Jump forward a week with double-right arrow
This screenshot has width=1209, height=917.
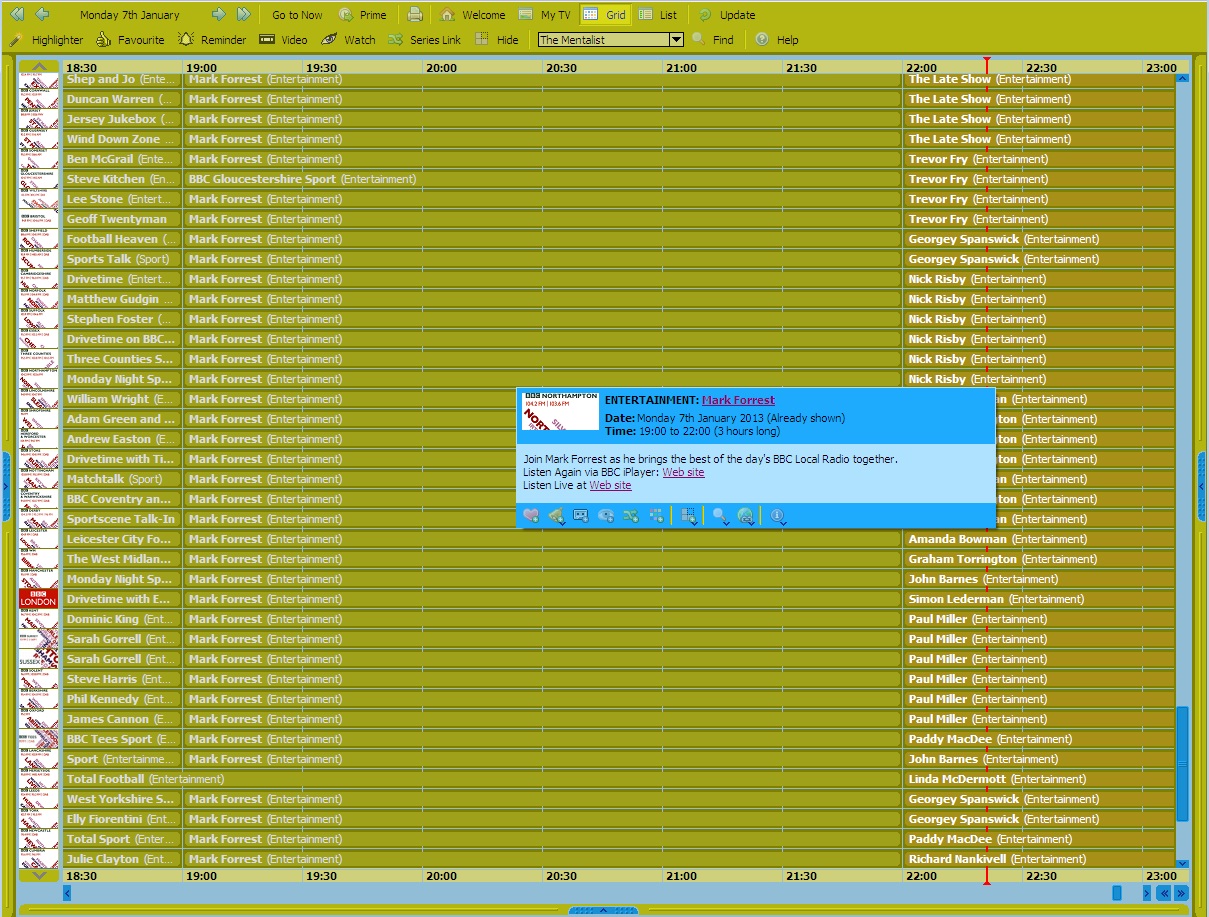(243, 15)
